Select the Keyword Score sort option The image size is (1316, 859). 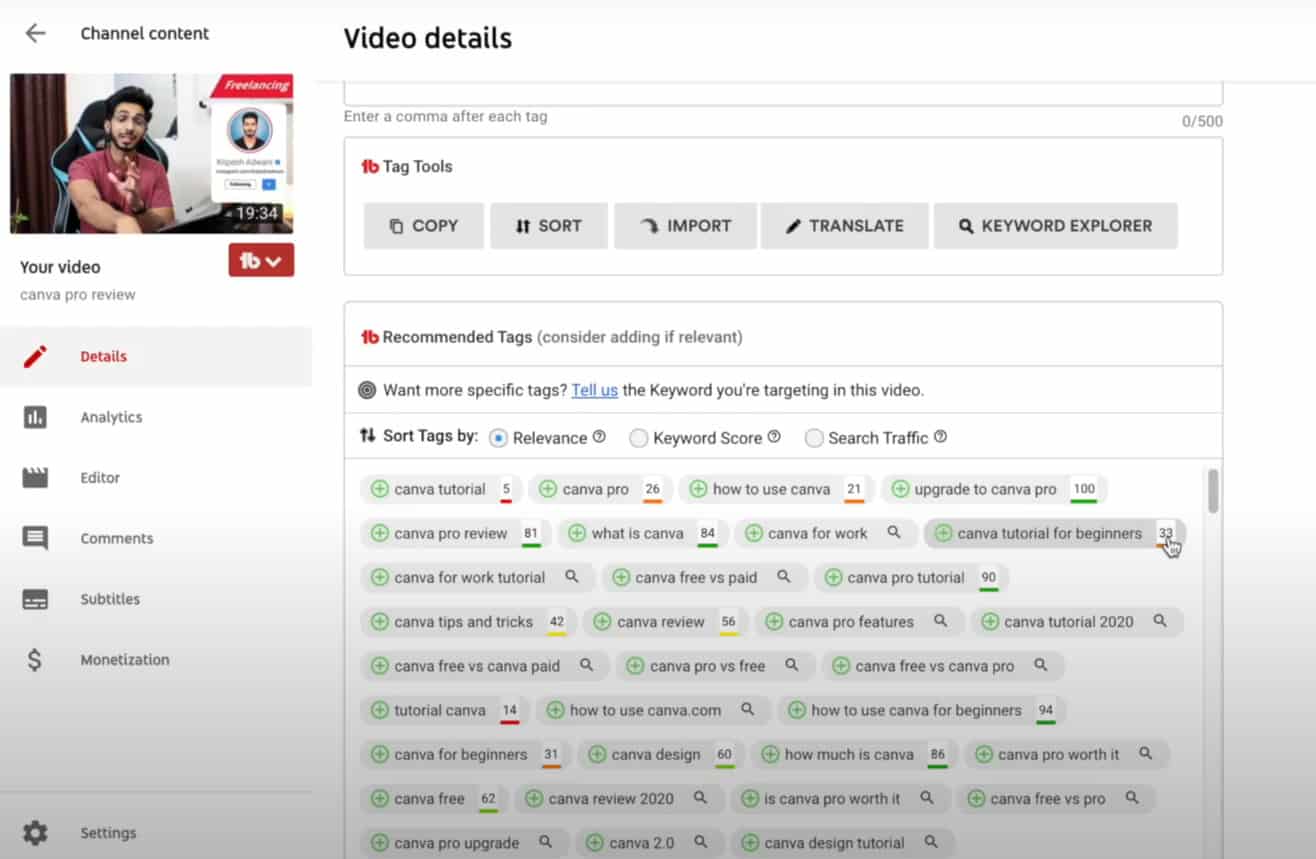point(638,438)
